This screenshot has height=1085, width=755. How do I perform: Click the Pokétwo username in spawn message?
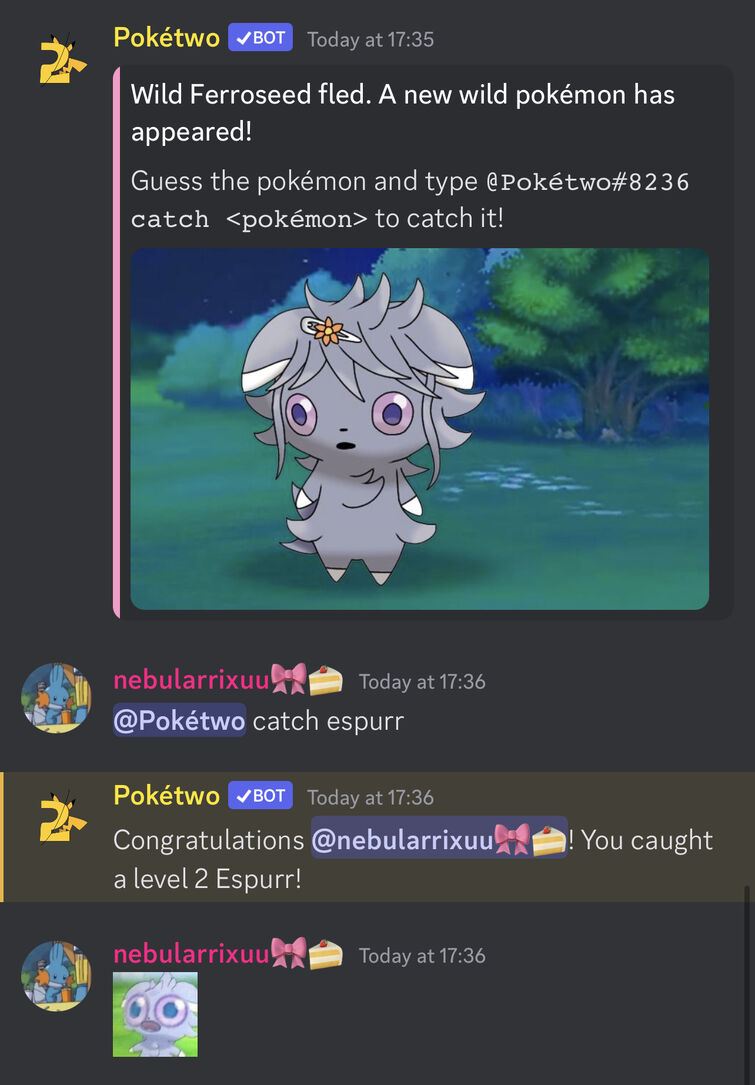pos(166,37)
